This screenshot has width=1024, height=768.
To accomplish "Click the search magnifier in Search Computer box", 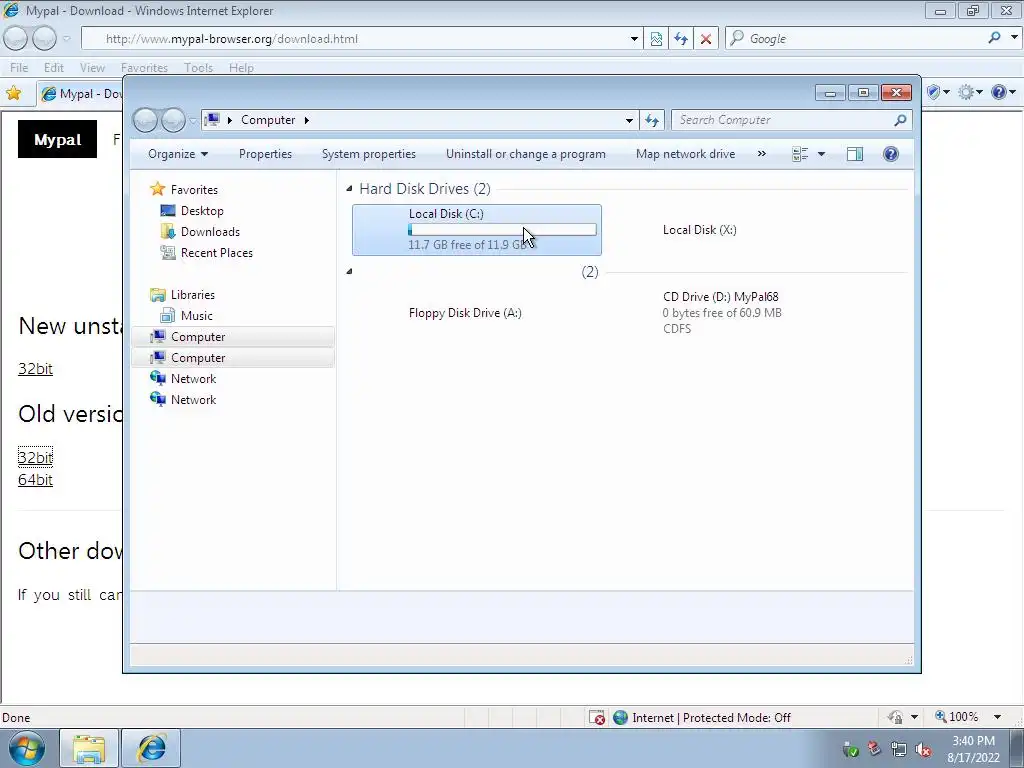I will coord(900,120).
